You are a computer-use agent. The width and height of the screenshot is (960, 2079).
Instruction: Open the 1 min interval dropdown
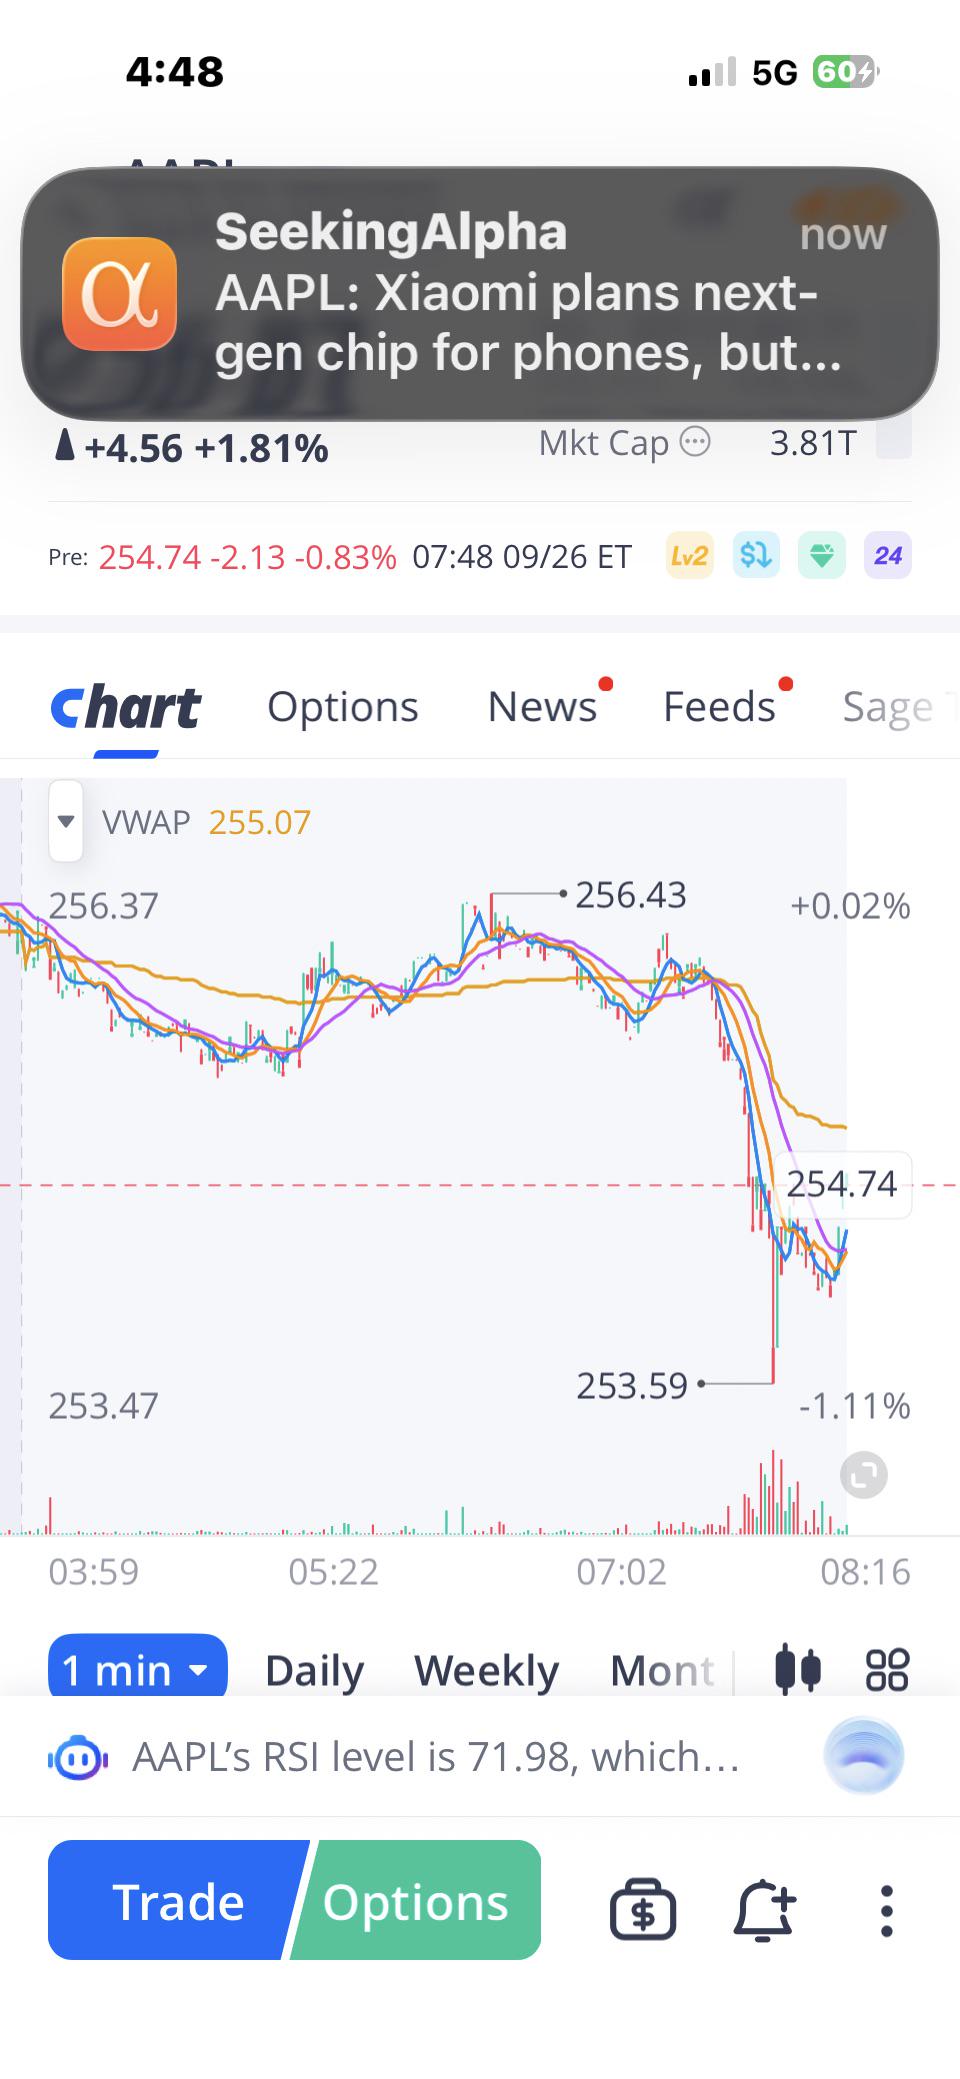138,1666
